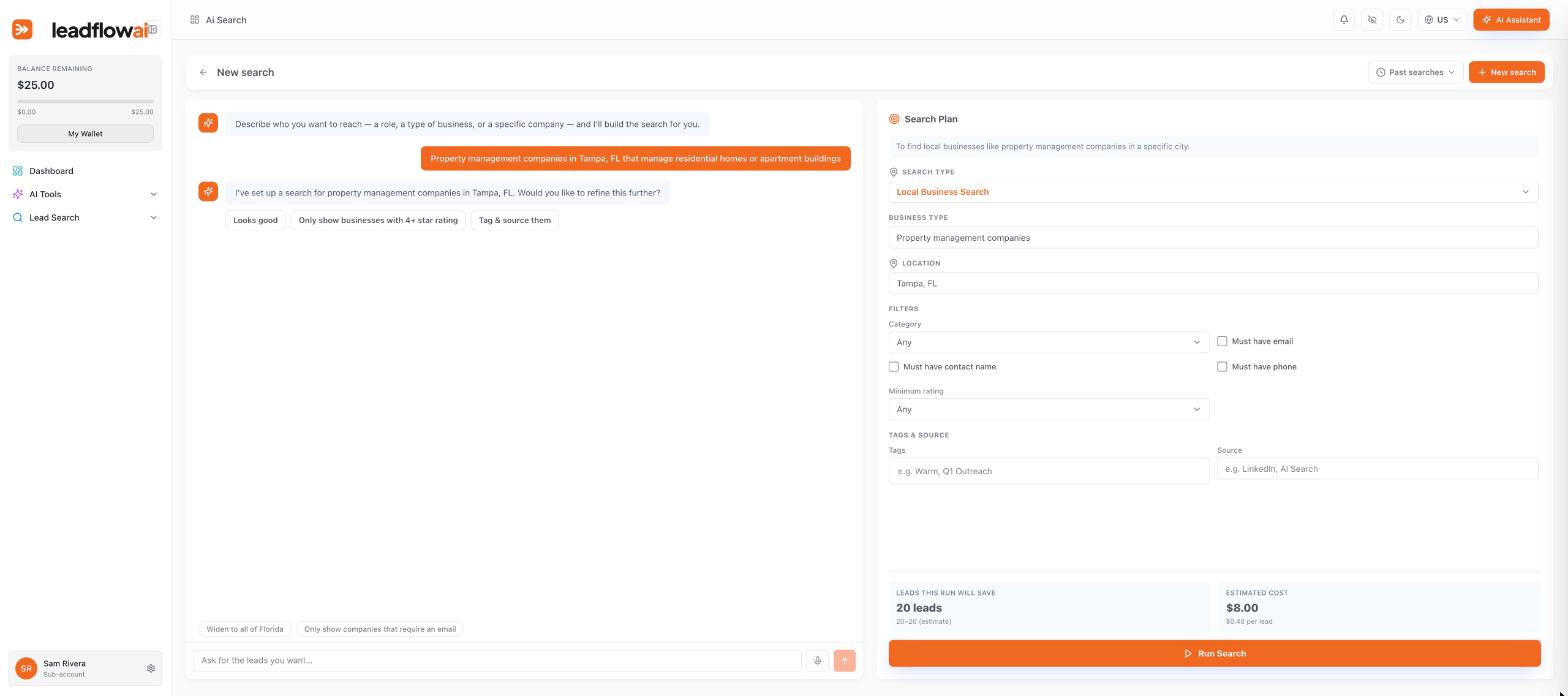This screenshot has width=1568, height=696.
Task: Choose Tag & source them suggestion
Action: pos(515,220)
